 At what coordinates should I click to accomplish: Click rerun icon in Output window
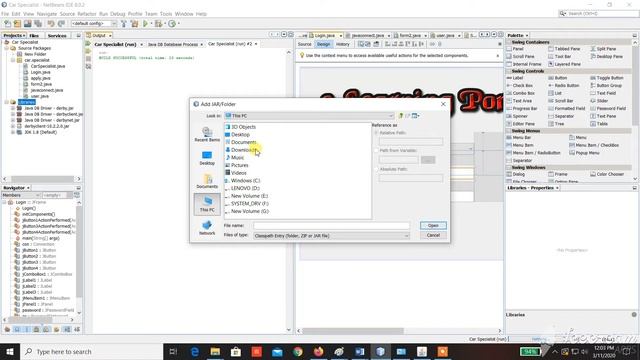point(88,44)
